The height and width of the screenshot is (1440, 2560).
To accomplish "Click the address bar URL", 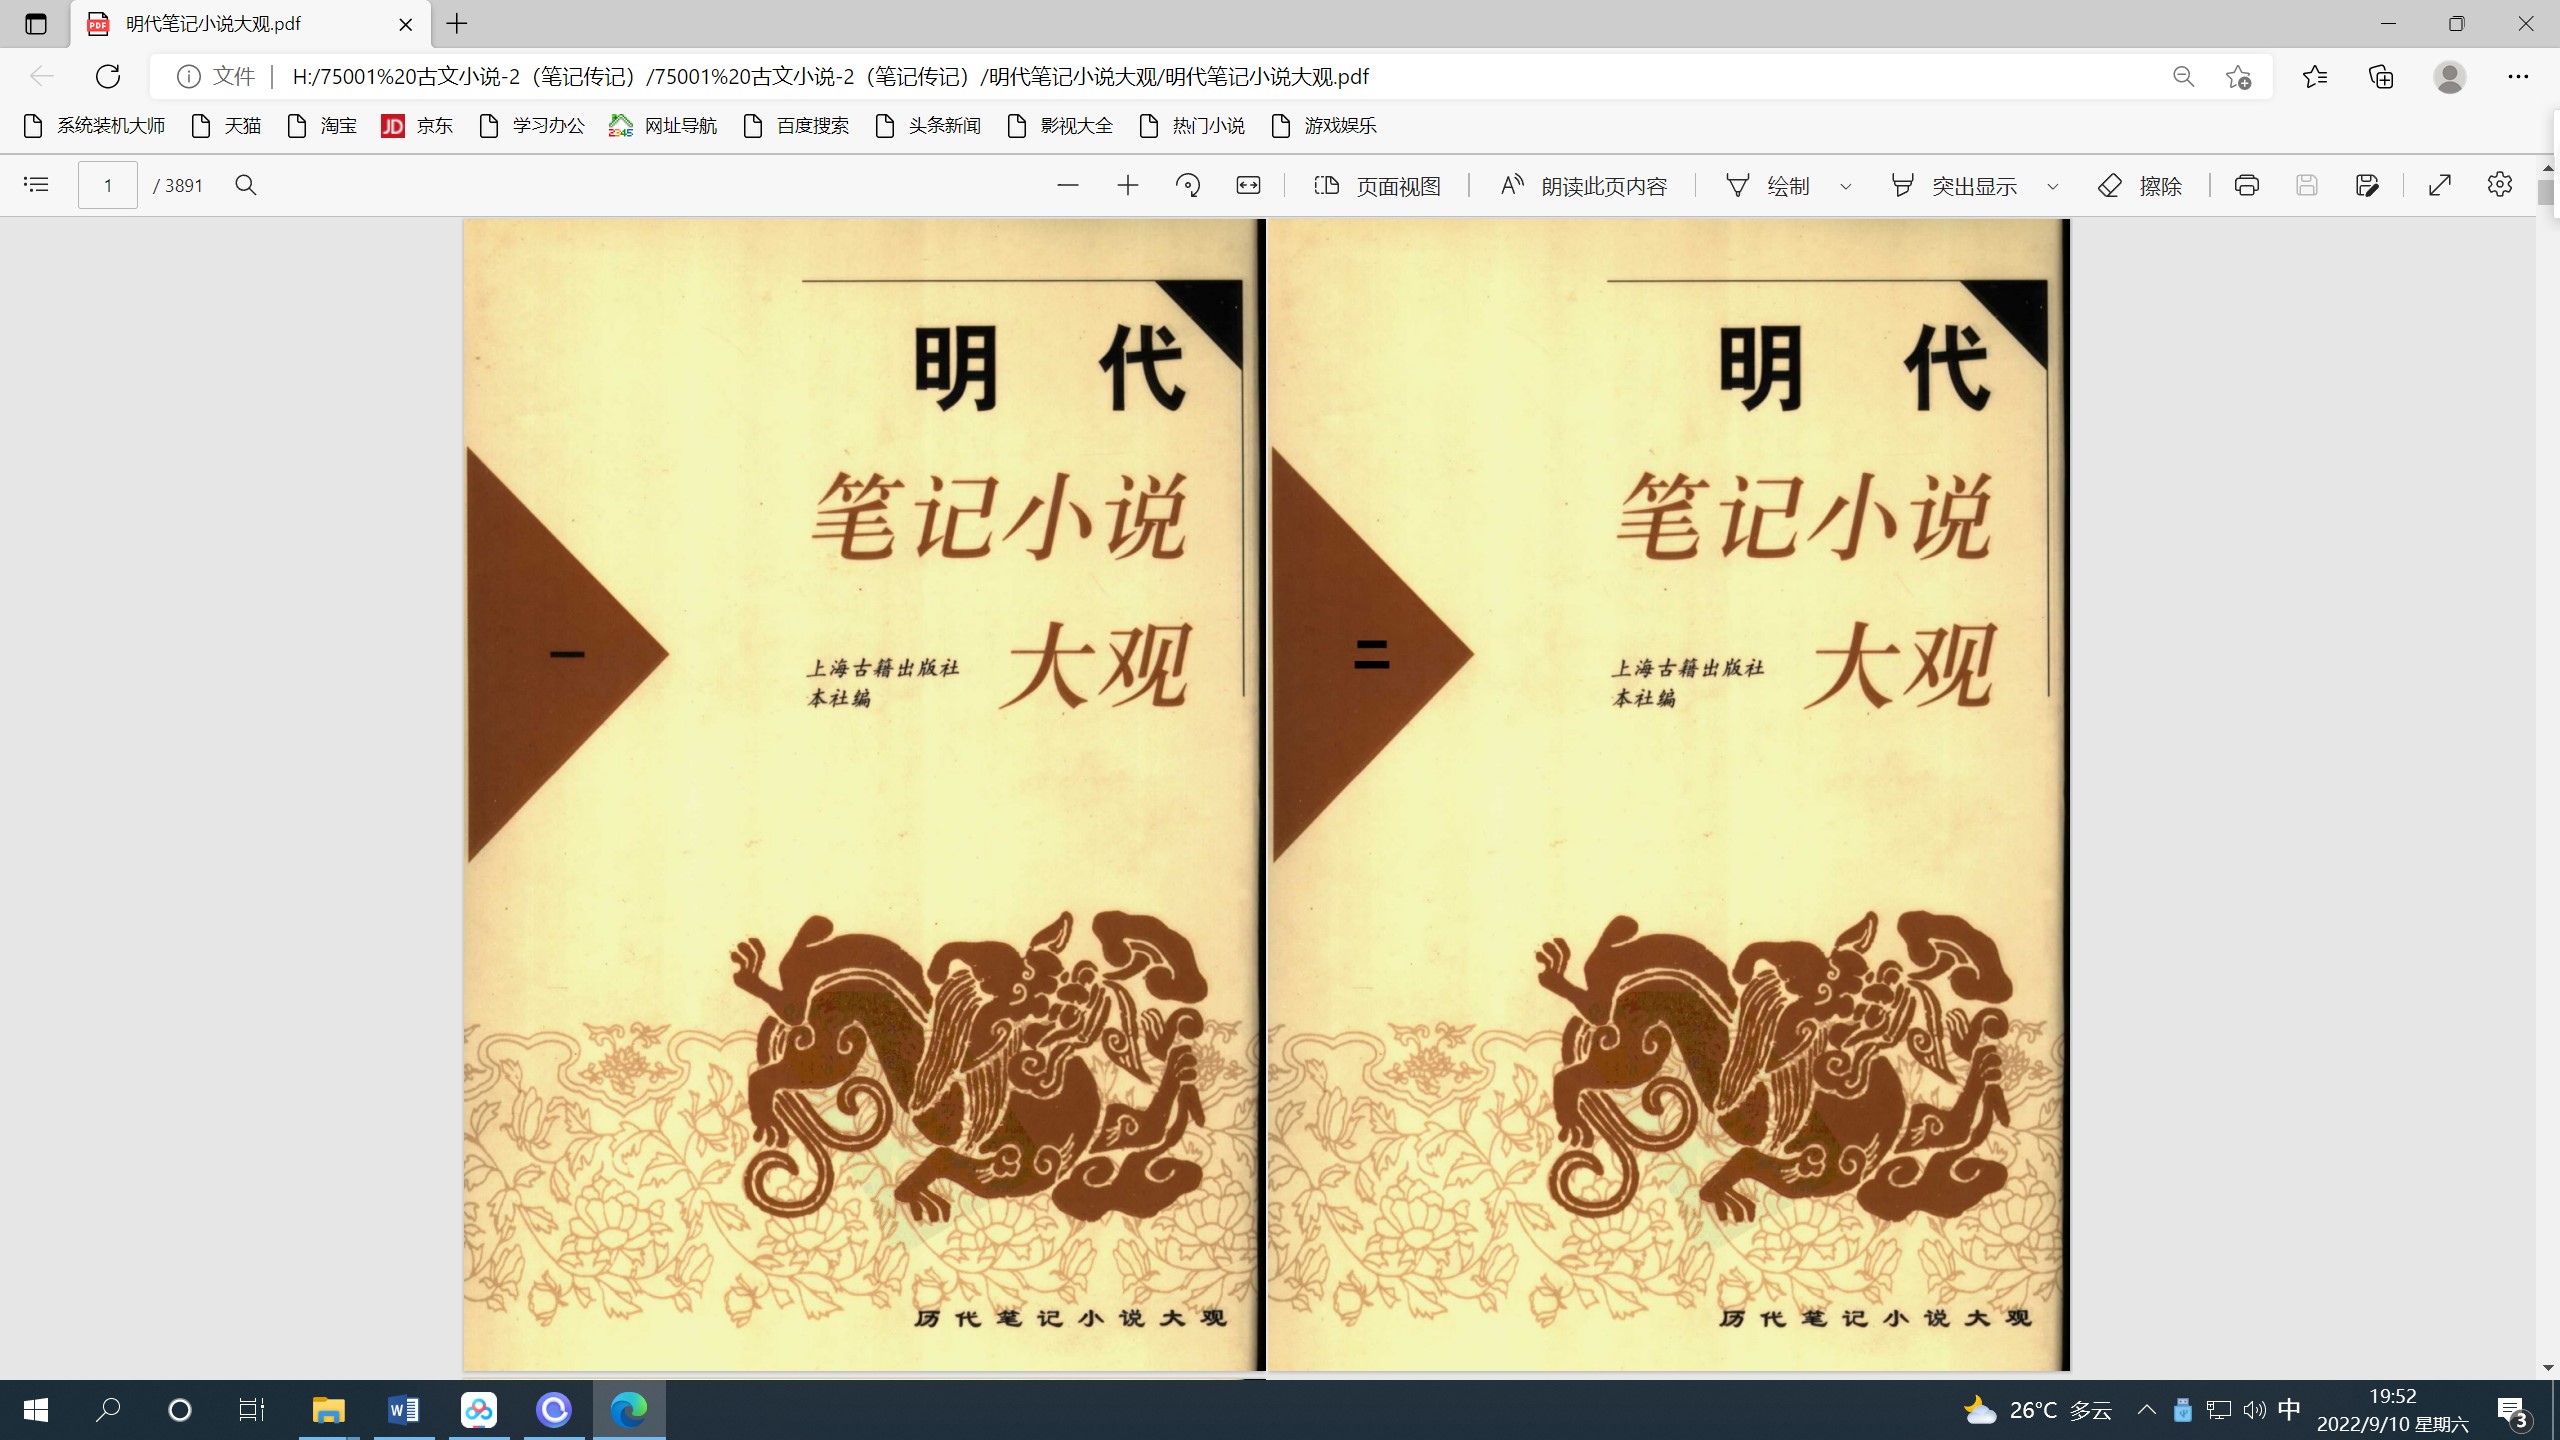I will pyautogui.click(x=830, y=77).
